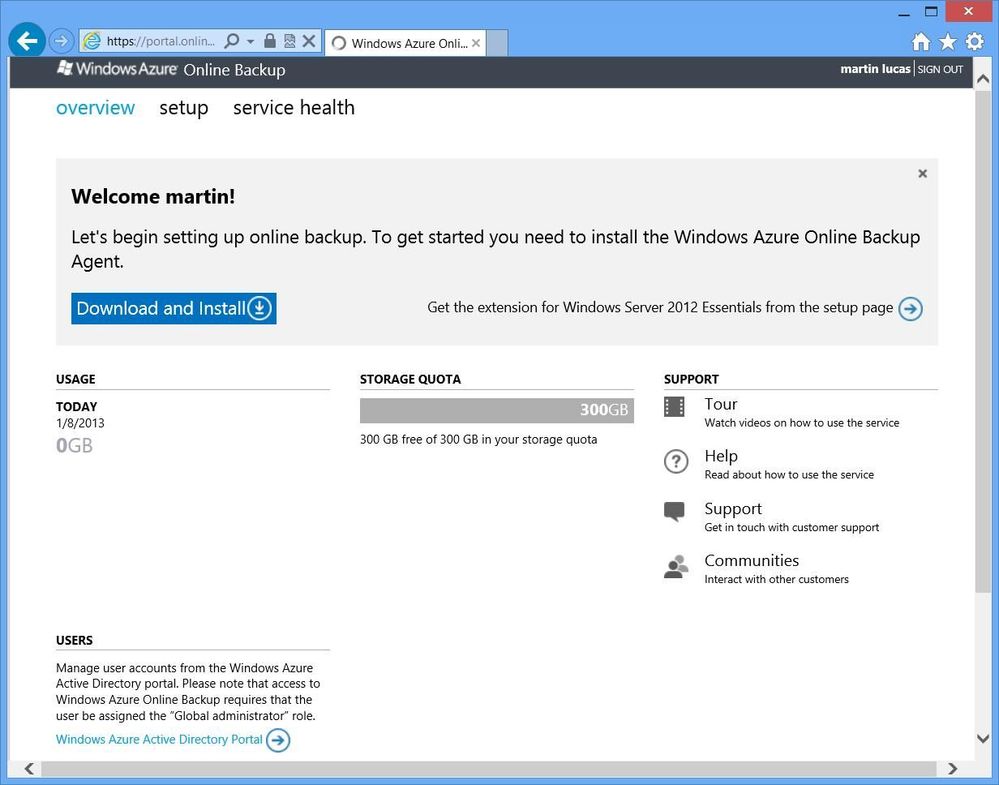Click the Internet Explorer page icon in address bar
The height and width of the screenshot is (785, 999).
pyautogui.click(x=92, y=41)
